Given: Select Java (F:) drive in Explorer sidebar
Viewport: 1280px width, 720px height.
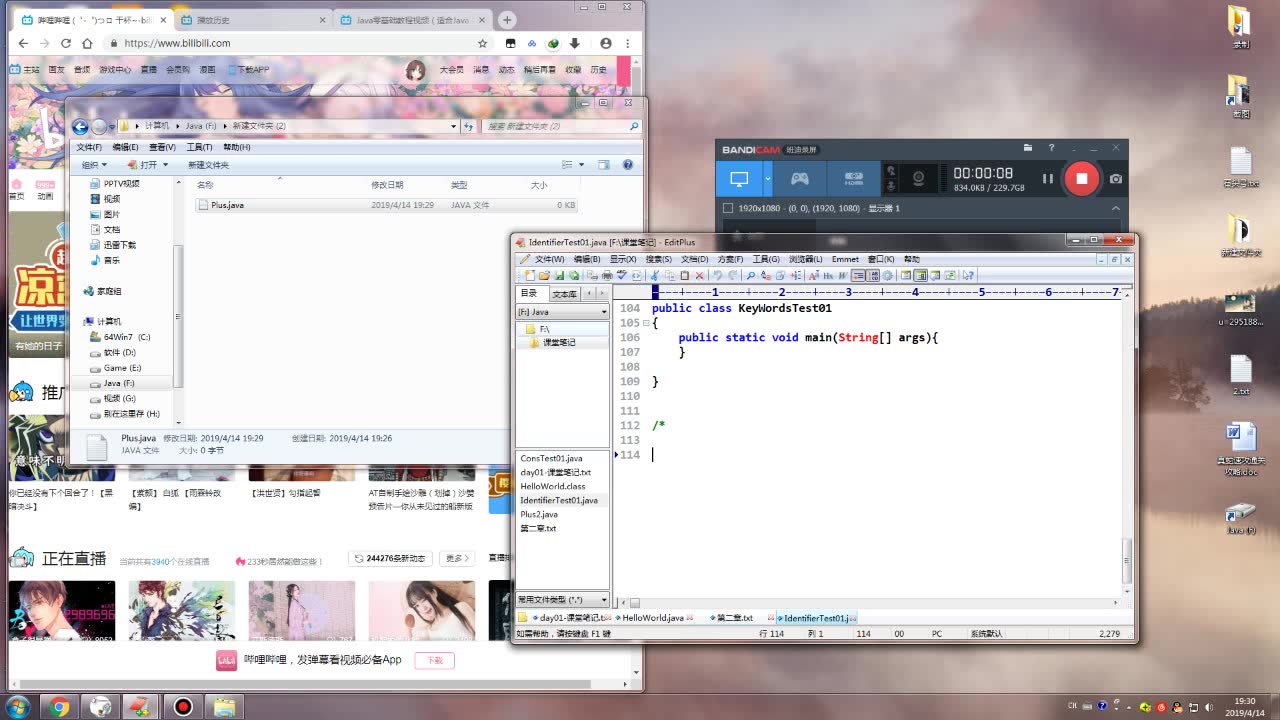Looking at the screenshot, I should pyautogui.click(x=119, y=383).
